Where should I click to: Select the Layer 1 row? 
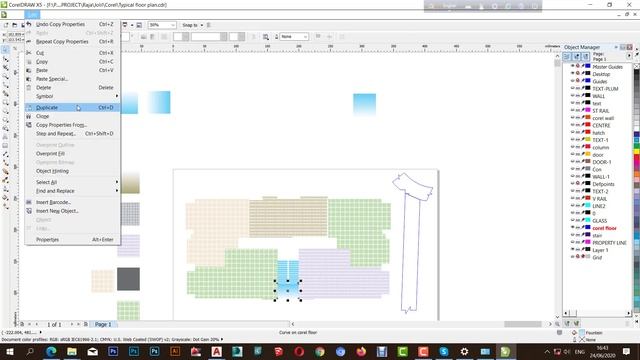[600, 250]
